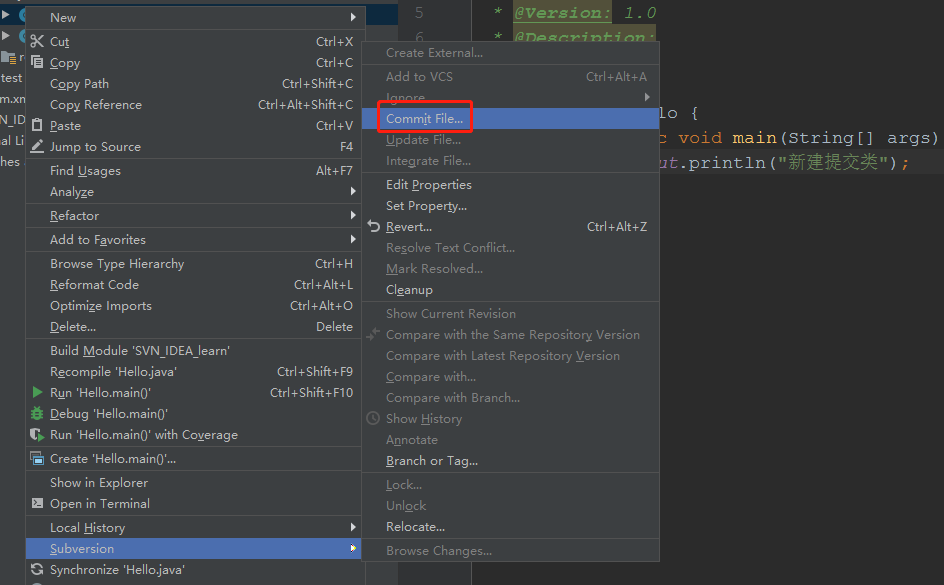Choose Add to VCS
The width and height of the screenshot is (944, 585).
click(x=511, y=76)
